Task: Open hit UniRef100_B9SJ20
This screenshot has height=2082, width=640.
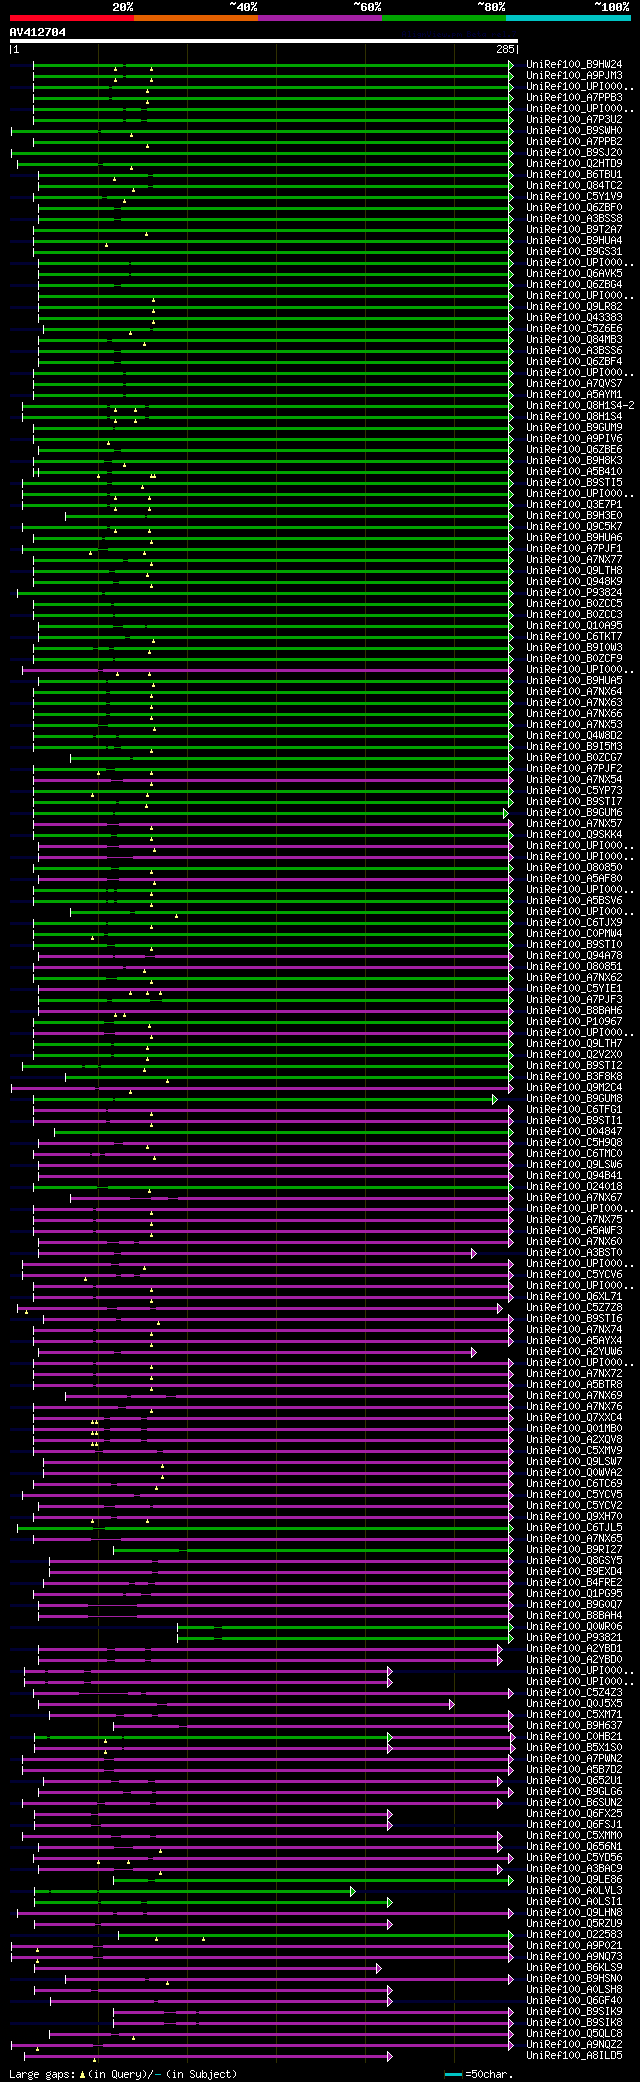Action: click(574, 152)
